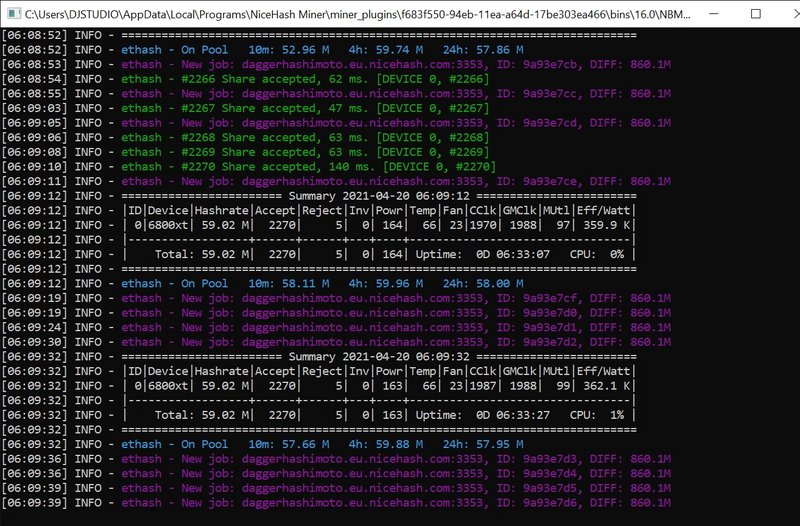Click the Uptime 0D 06:33:27 value

513,415
